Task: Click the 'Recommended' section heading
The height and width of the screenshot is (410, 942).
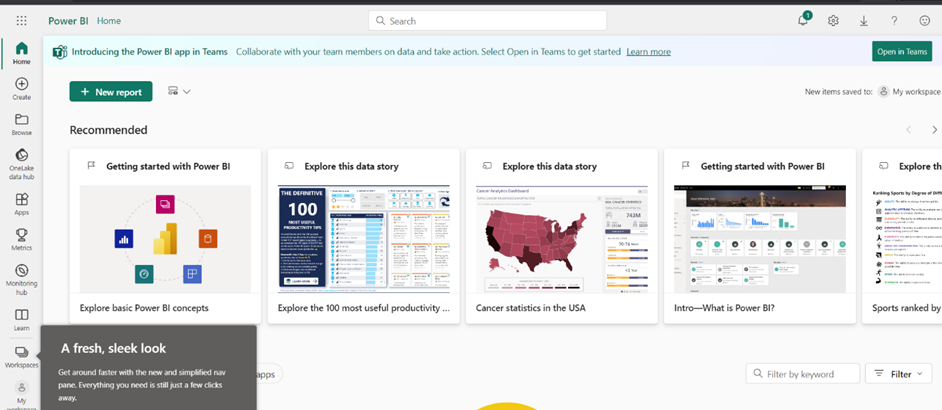Action: click(108, 130)
